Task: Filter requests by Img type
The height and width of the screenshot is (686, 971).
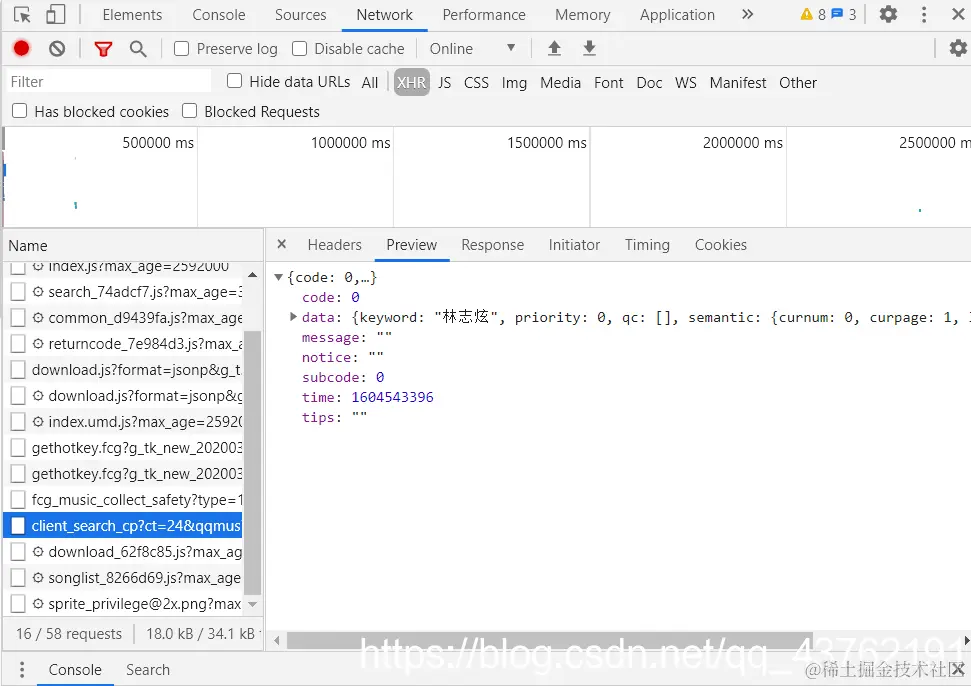Action: [514, 82]
